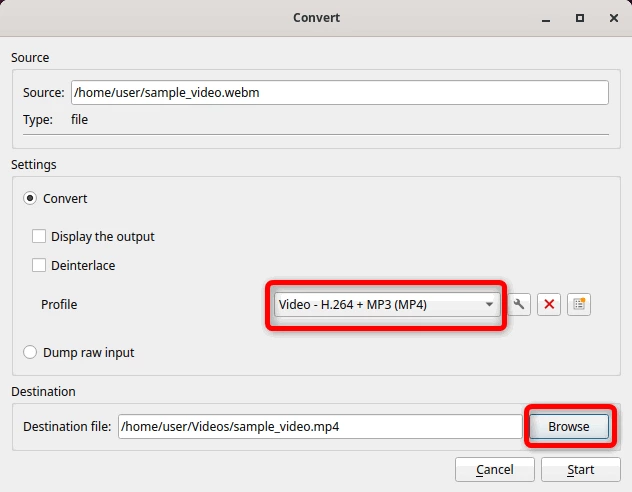Cancel the conversion dialog
Viewport: 632px width, 492px height.
[x=495, y=469]
